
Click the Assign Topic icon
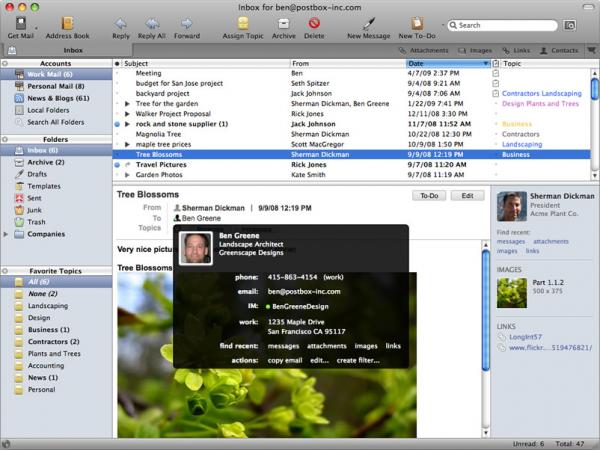(x=242, y=22)
